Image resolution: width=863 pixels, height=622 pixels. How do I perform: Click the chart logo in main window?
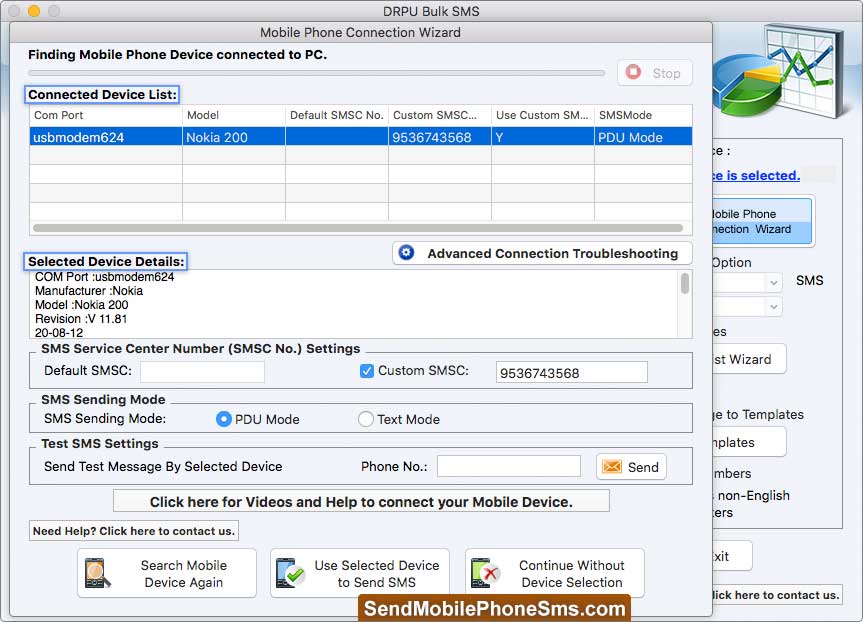(781, 70)
